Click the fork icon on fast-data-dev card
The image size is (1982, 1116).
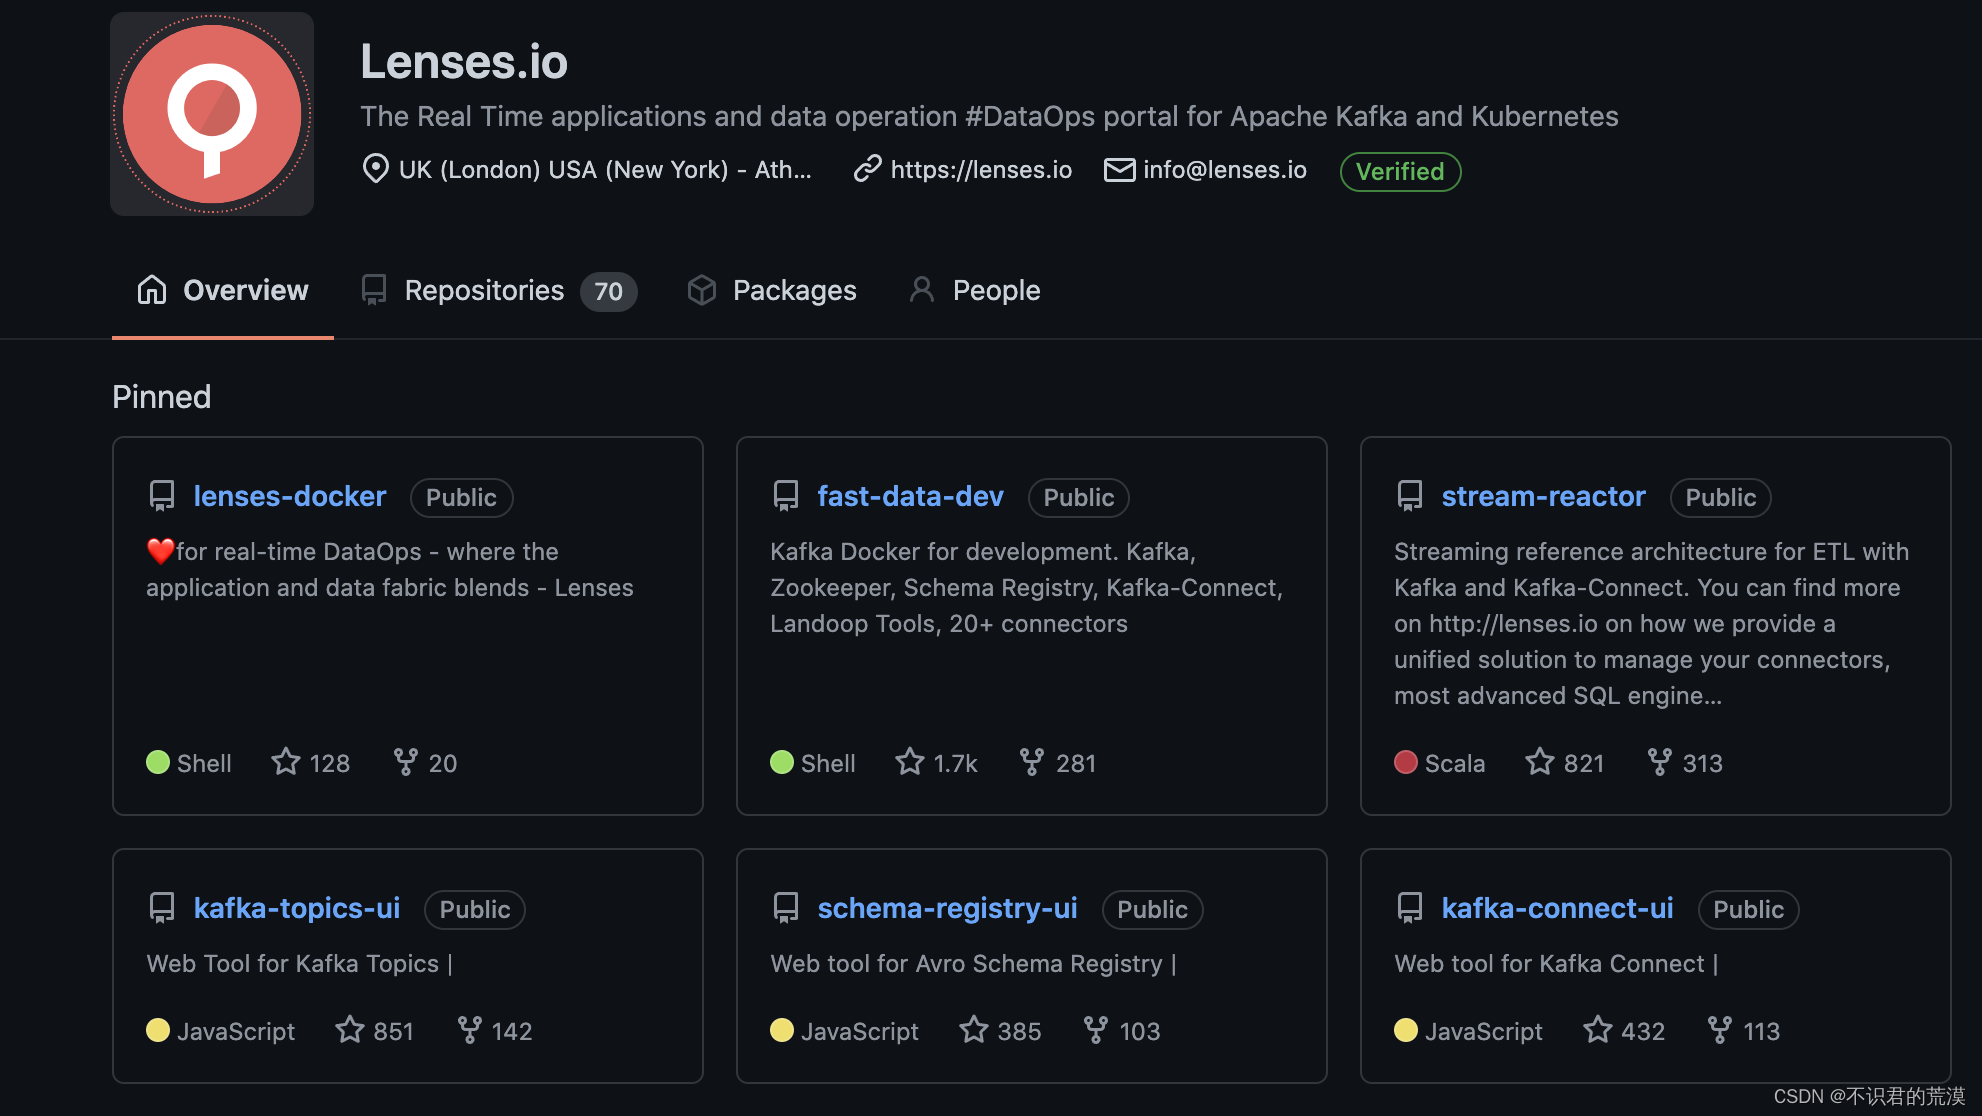[1031, 762]
